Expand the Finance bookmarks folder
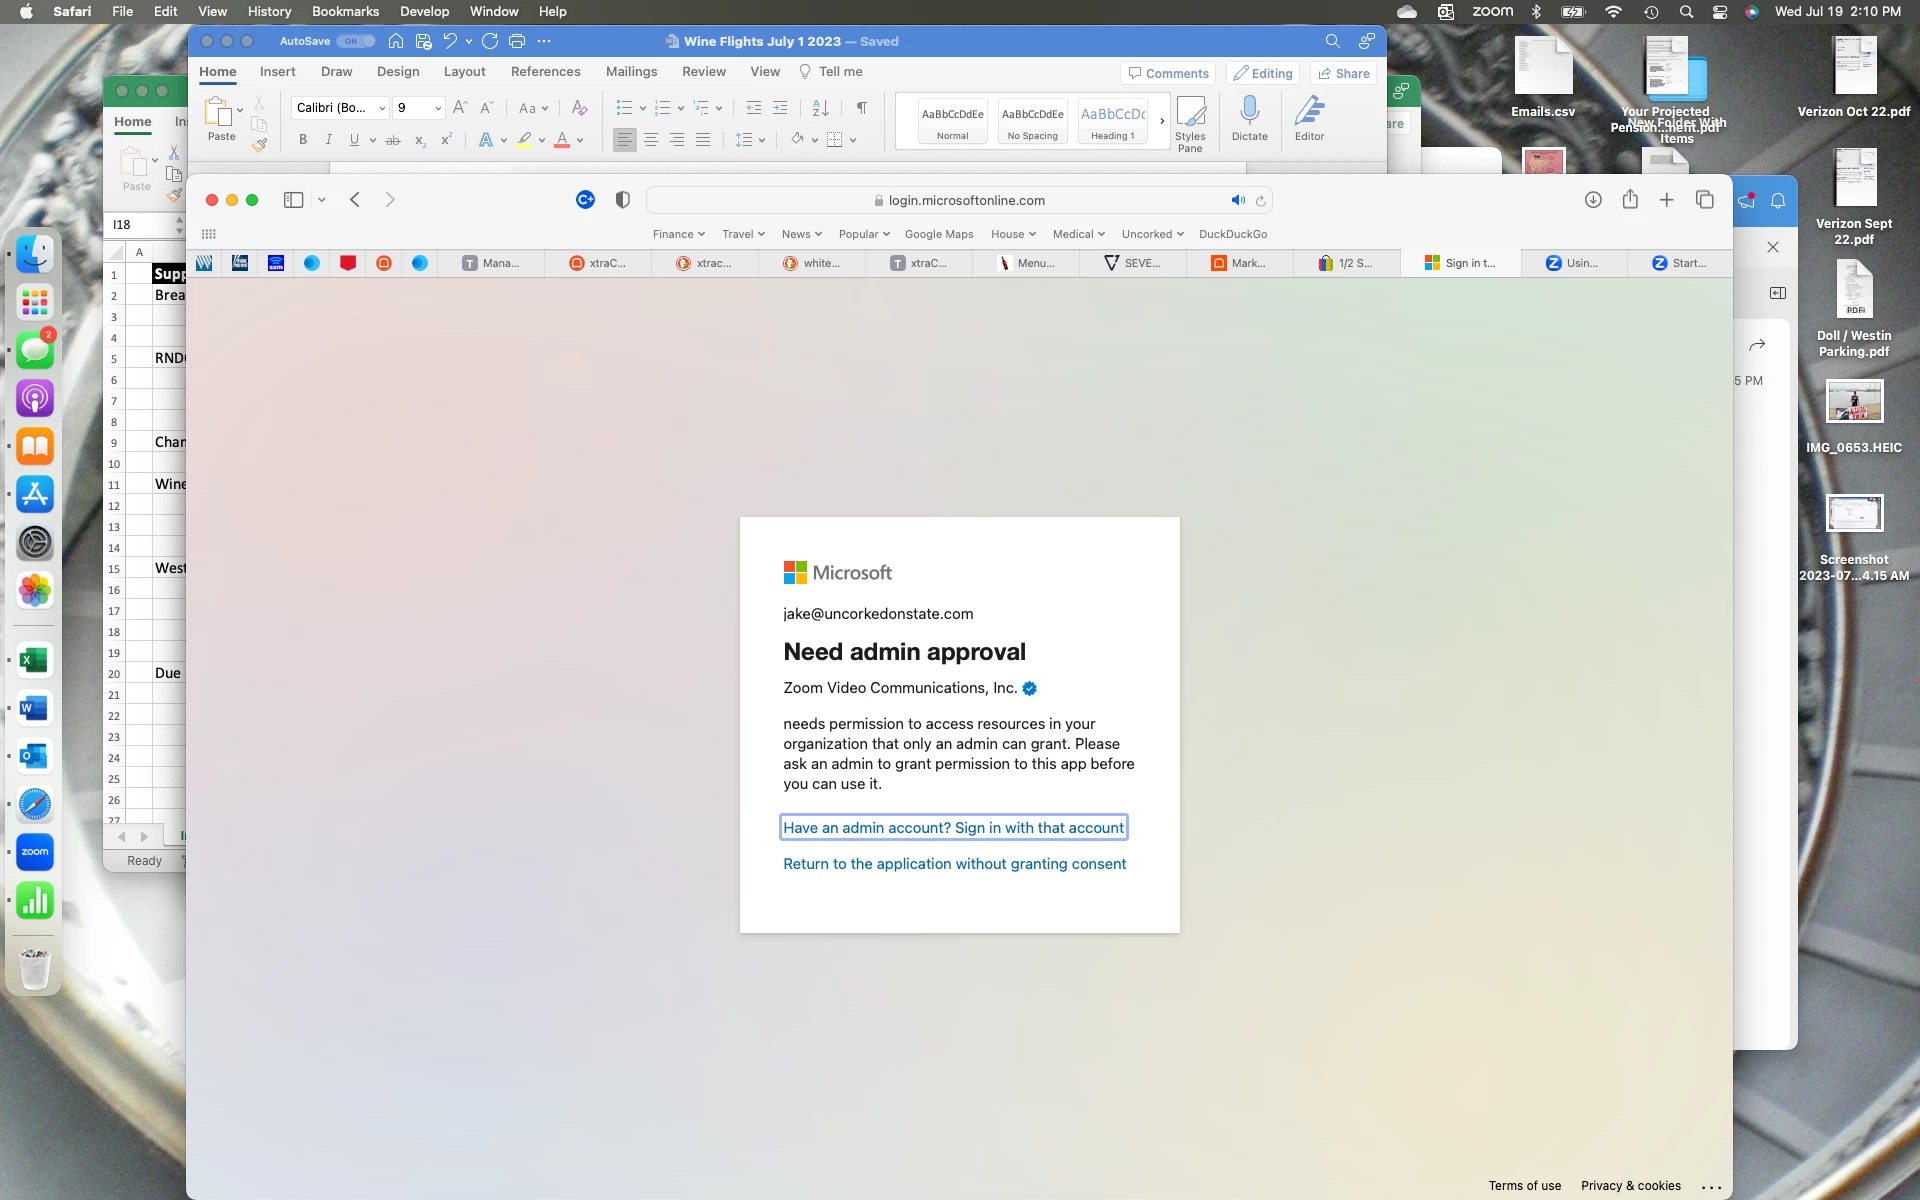The width and height of the screenshot is (1920, 1200). click(x=678, y=234)
